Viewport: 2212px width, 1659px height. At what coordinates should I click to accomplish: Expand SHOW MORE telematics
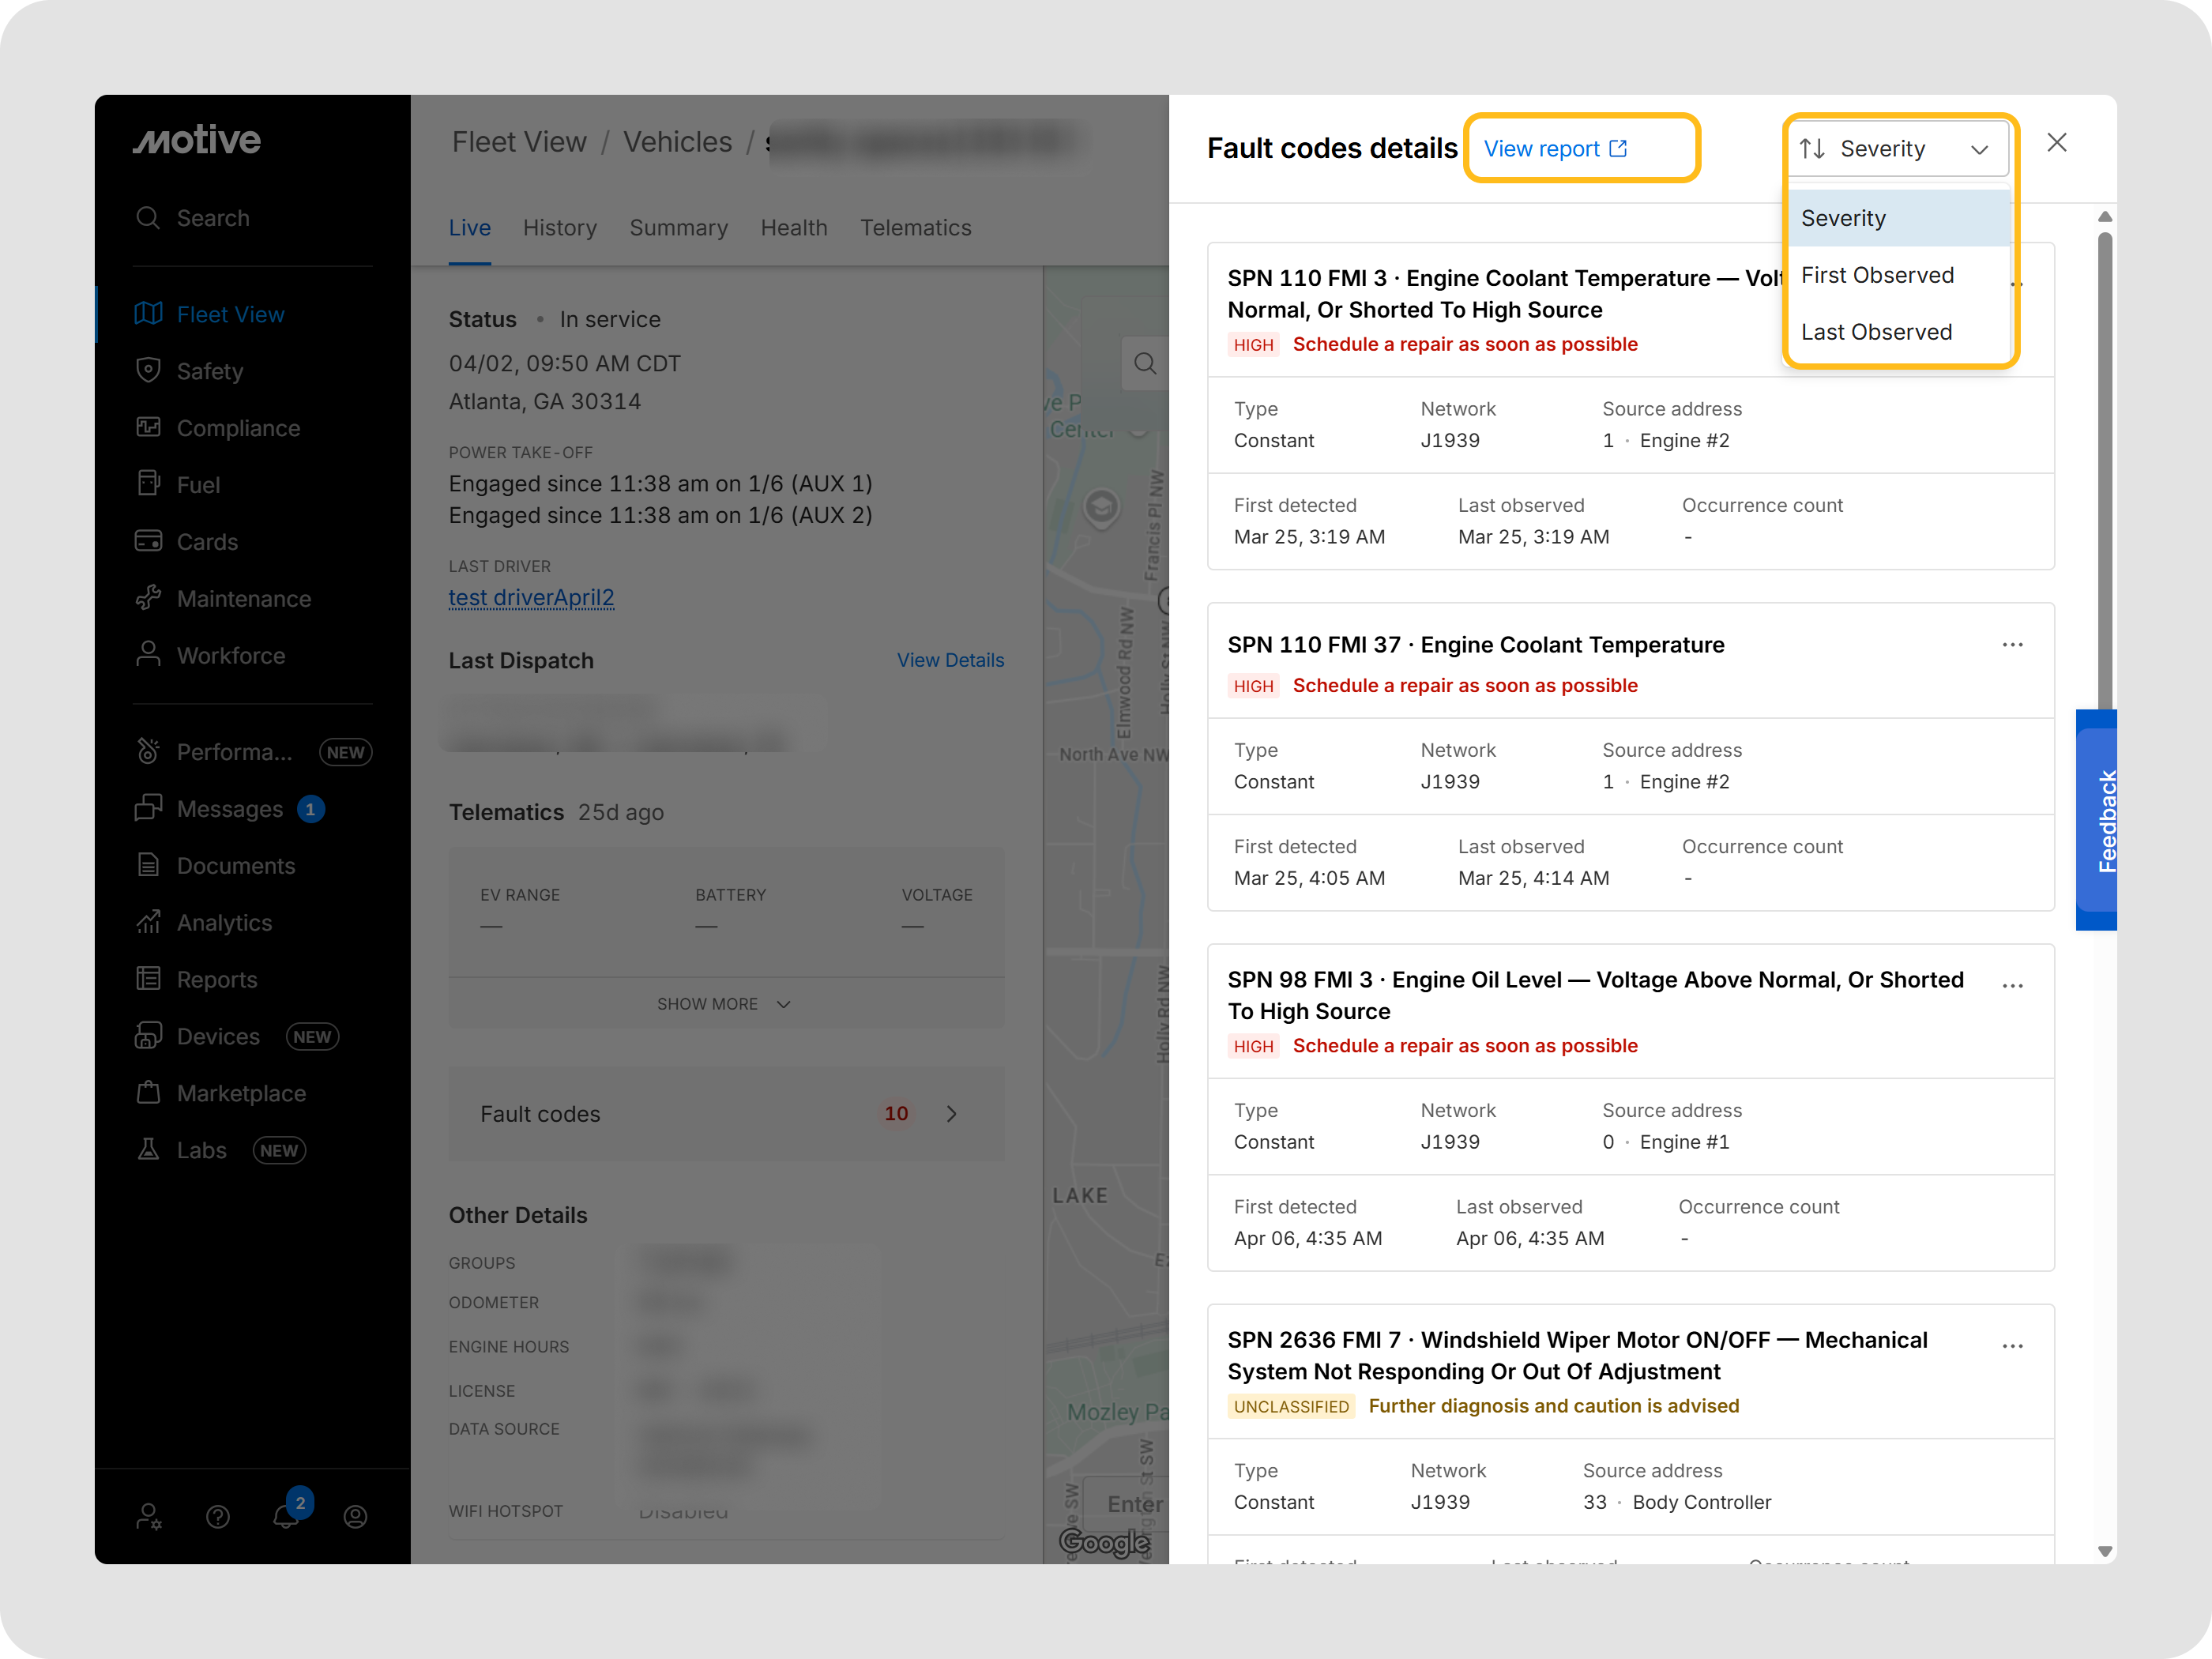tap(725, 1004)
